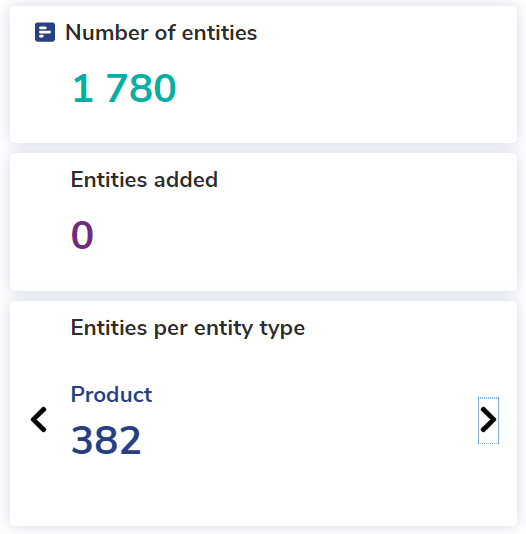This screenshot has height=534, width=526.
Task: Step the entity type carousel backward
Action: point(38,420)
